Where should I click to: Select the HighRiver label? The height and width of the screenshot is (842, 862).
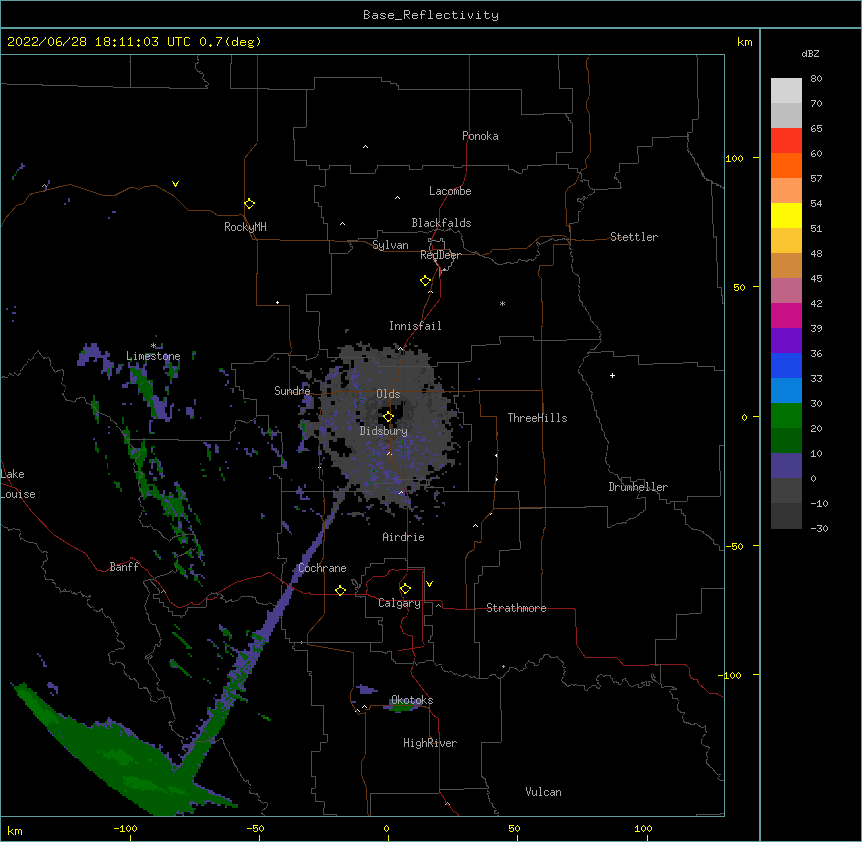pyautogui.click(x=430, y=743)
